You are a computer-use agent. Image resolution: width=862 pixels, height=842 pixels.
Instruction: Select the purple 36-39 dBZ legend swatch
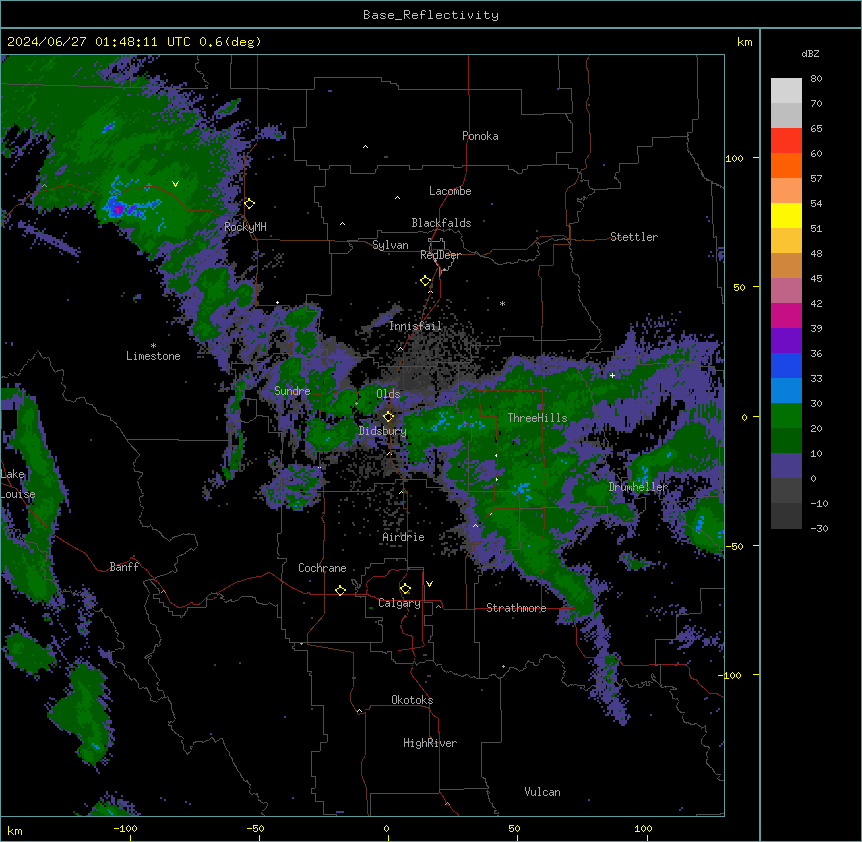(786, 341)
